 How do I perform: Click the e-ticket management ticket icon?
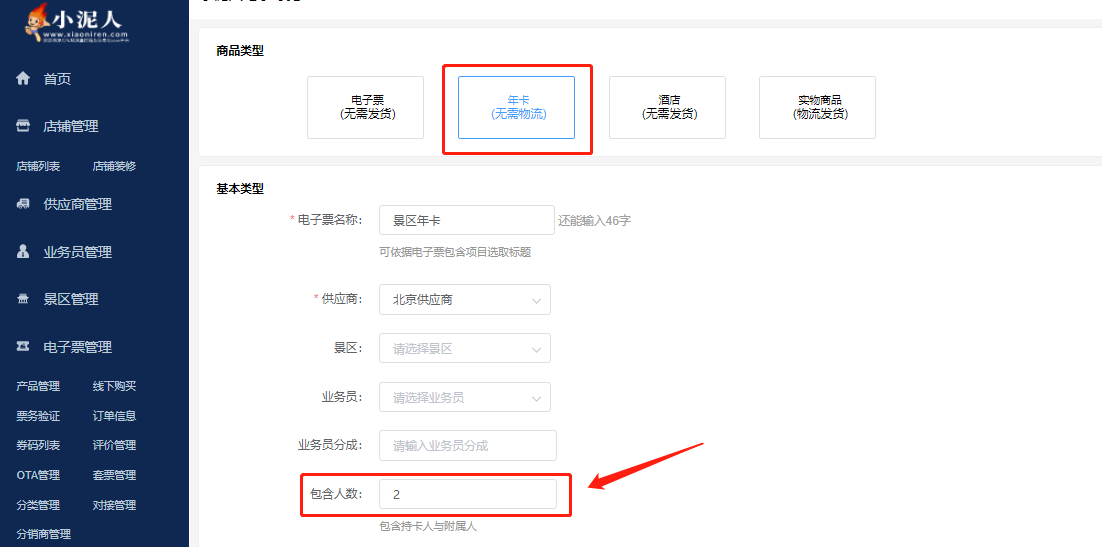coord(23,347)
